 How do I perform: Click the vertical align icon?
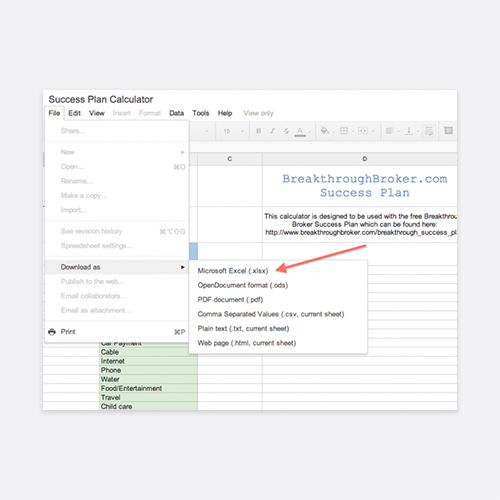pyautogui.click(x=409, y=131)
